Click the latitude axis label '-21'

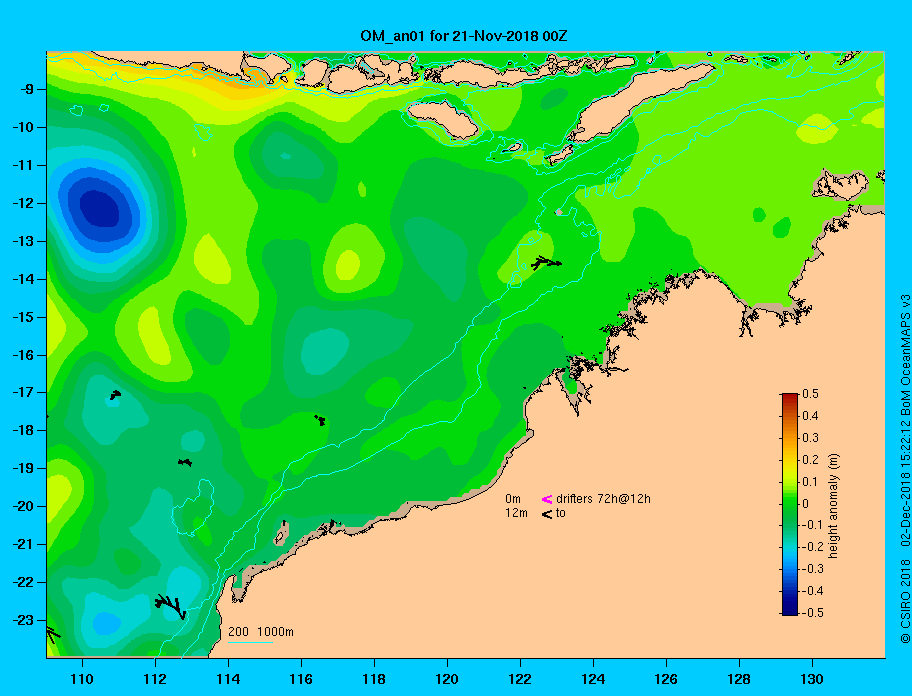23,545
